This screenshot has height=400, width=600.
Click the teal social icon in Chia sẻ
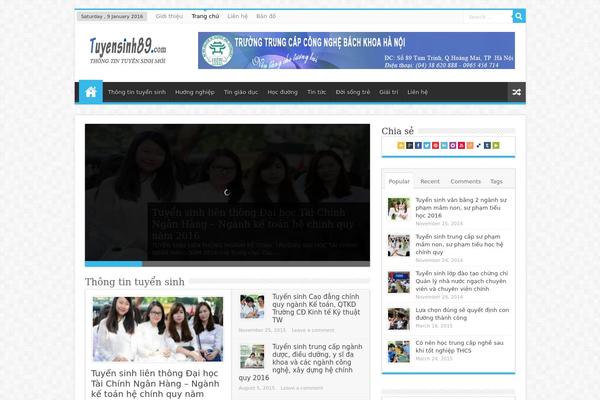444,145
